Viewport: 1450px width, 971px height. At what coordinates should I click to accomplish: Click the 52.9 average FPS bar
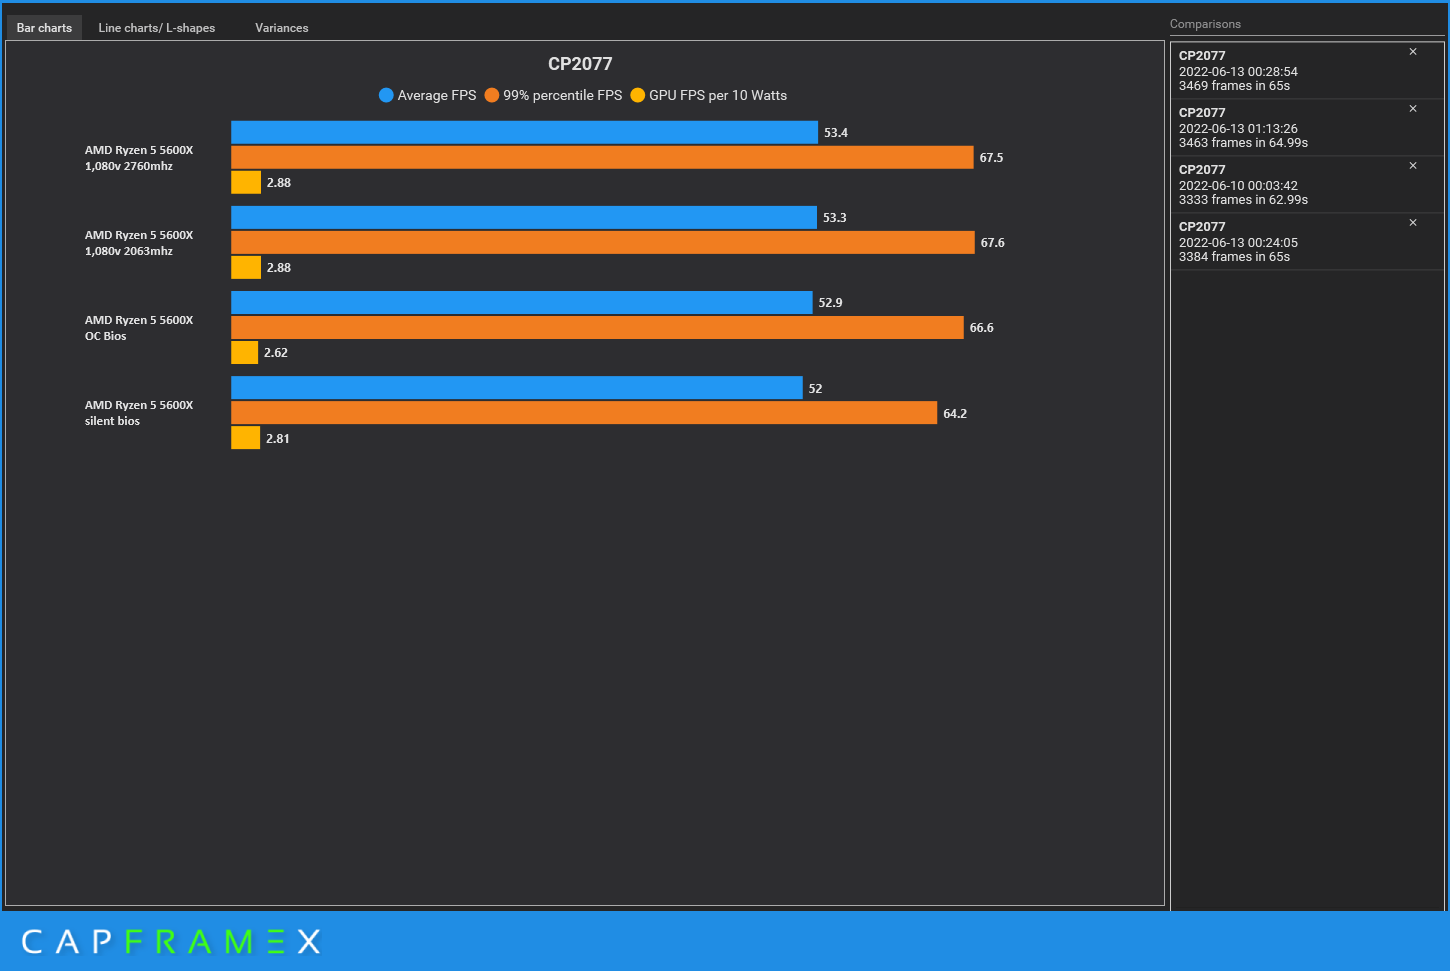pos(522,302)
